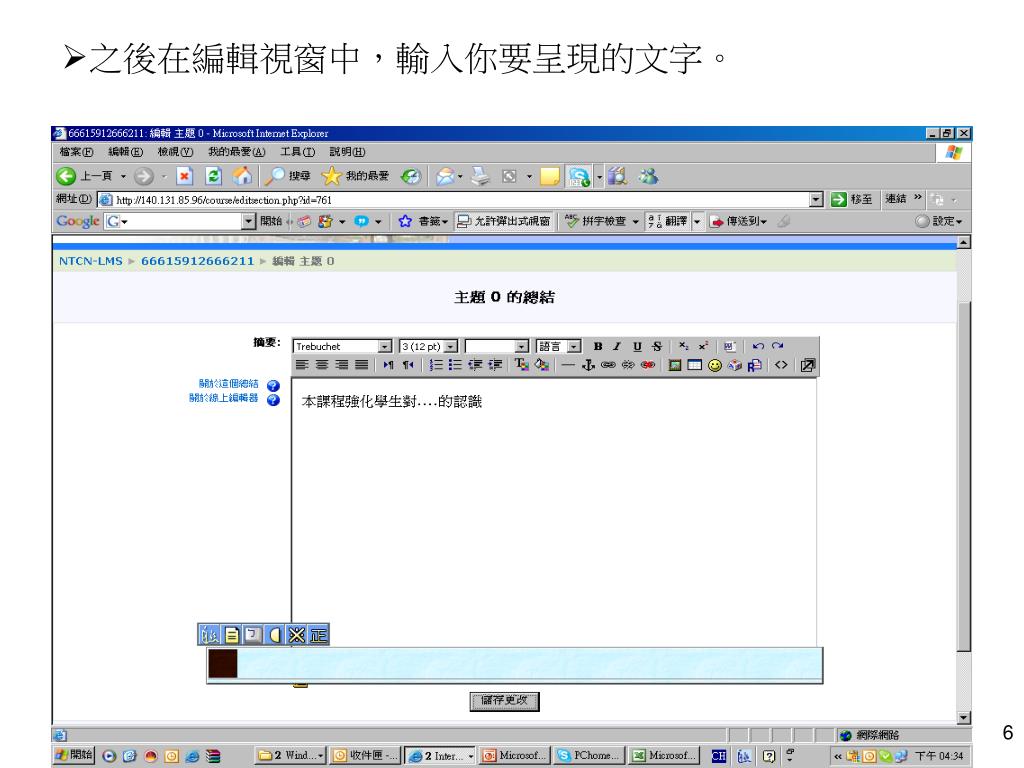Toggle italic formatting in the editor
This screenshot has height=768, width=1024.
coord(616,346)
